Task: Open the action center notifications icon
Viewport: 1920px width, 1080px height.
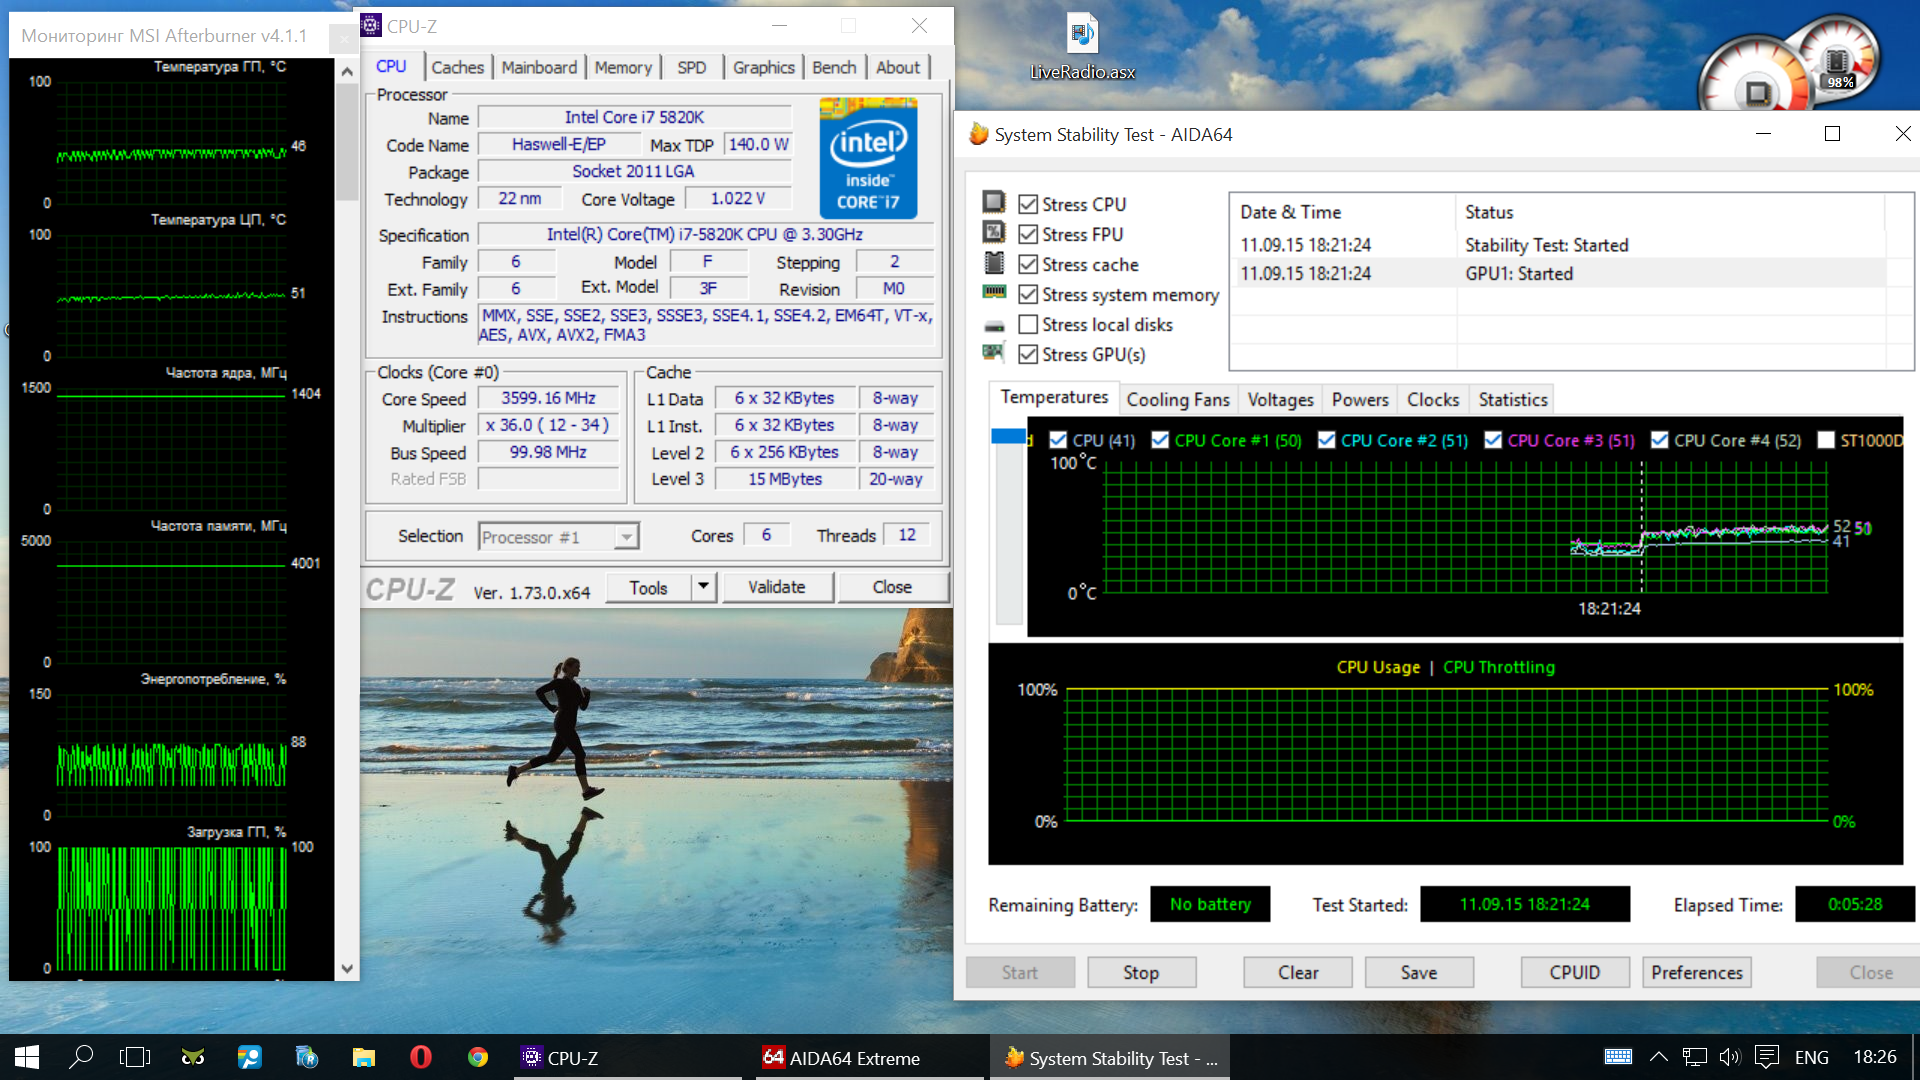Action: (1767, 1057)
